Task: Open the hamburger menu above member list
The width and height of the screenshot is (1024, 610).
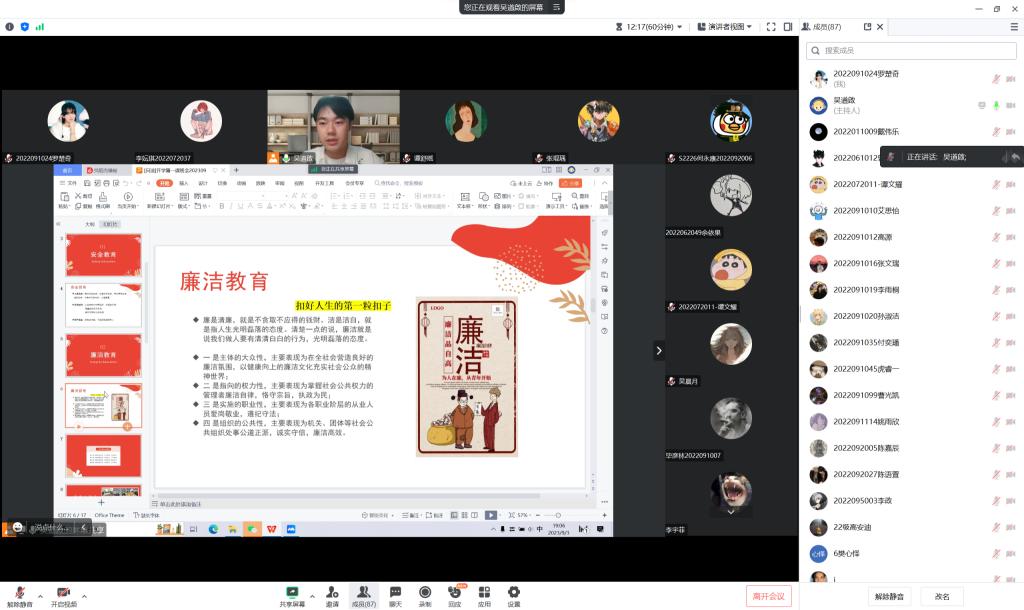Action: (x=1013, y=27)
